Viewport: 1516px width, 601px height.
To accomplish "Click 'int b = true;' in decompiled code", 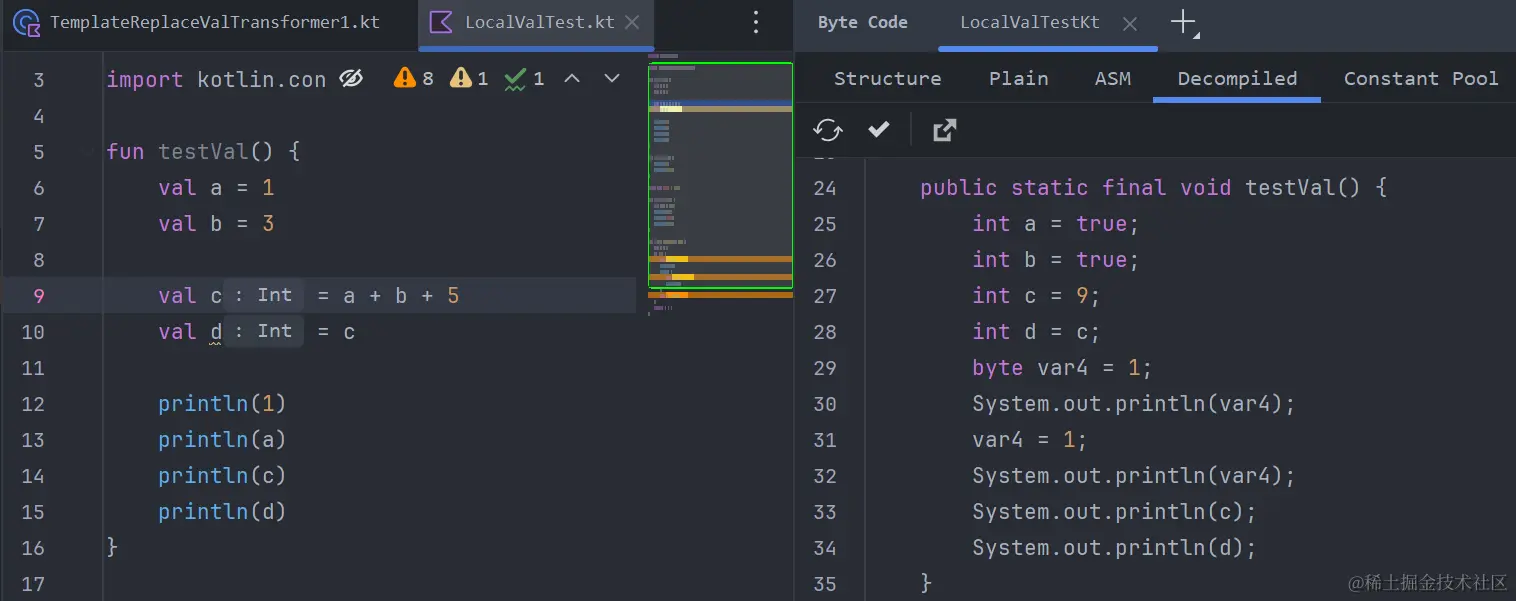I will click(1056, 259).
